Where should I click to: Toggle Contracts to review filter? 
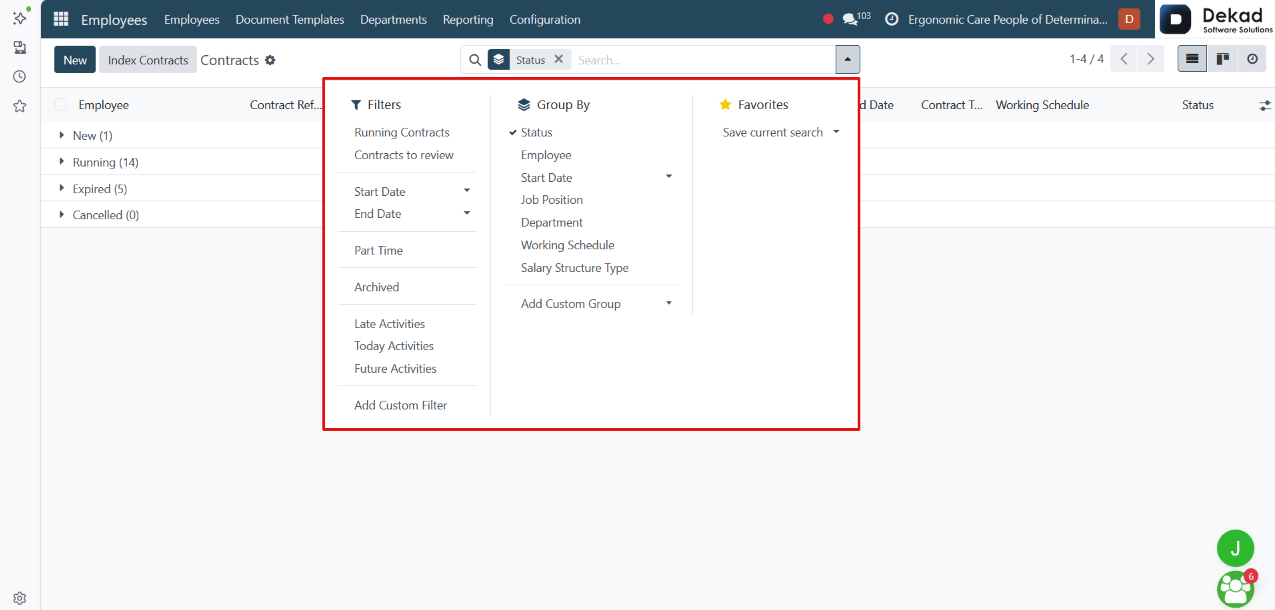pos(404,155)
